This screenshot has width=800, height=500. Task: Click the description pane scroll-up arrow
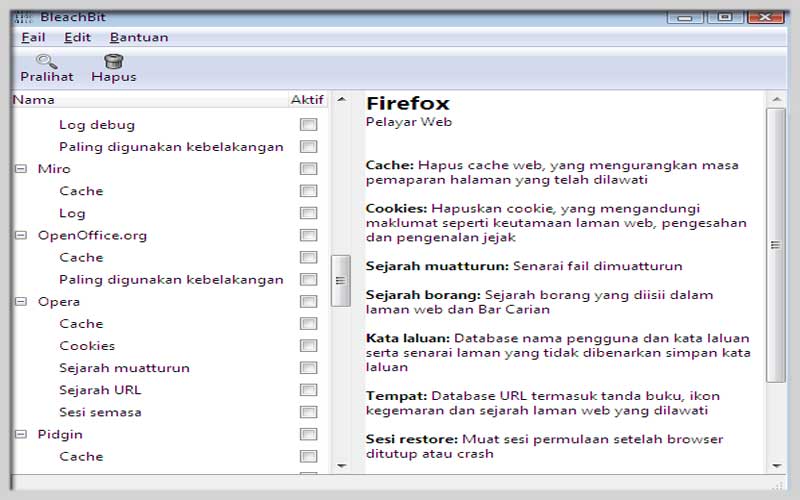click(x=776, y=99)
